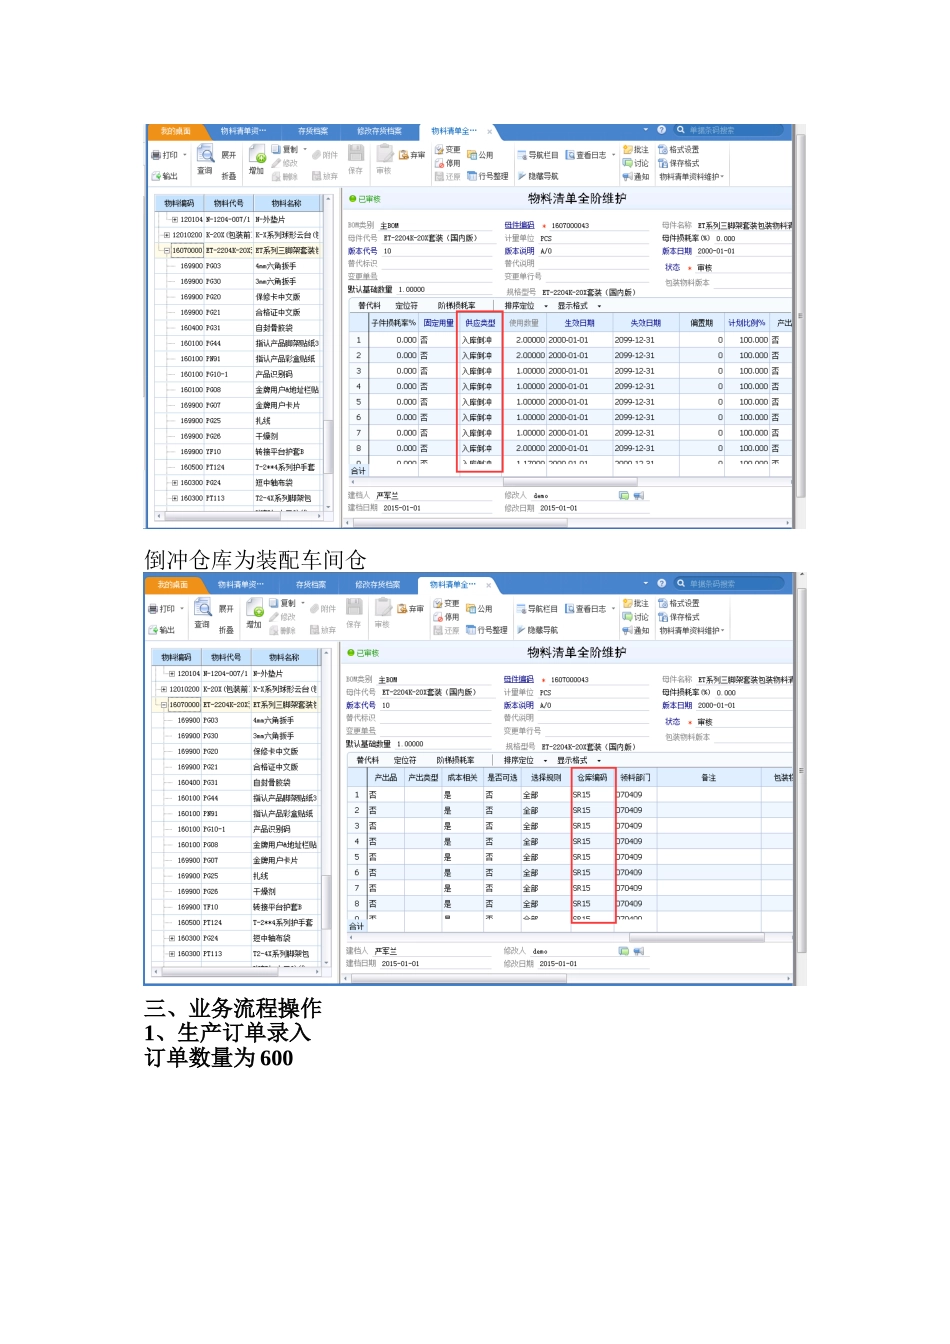Image resolution: width=950 pixels, height=1344 pixels.
Task: Open 物料清单资料维护 dropdown in top screenshot
Action: [692, 177]
